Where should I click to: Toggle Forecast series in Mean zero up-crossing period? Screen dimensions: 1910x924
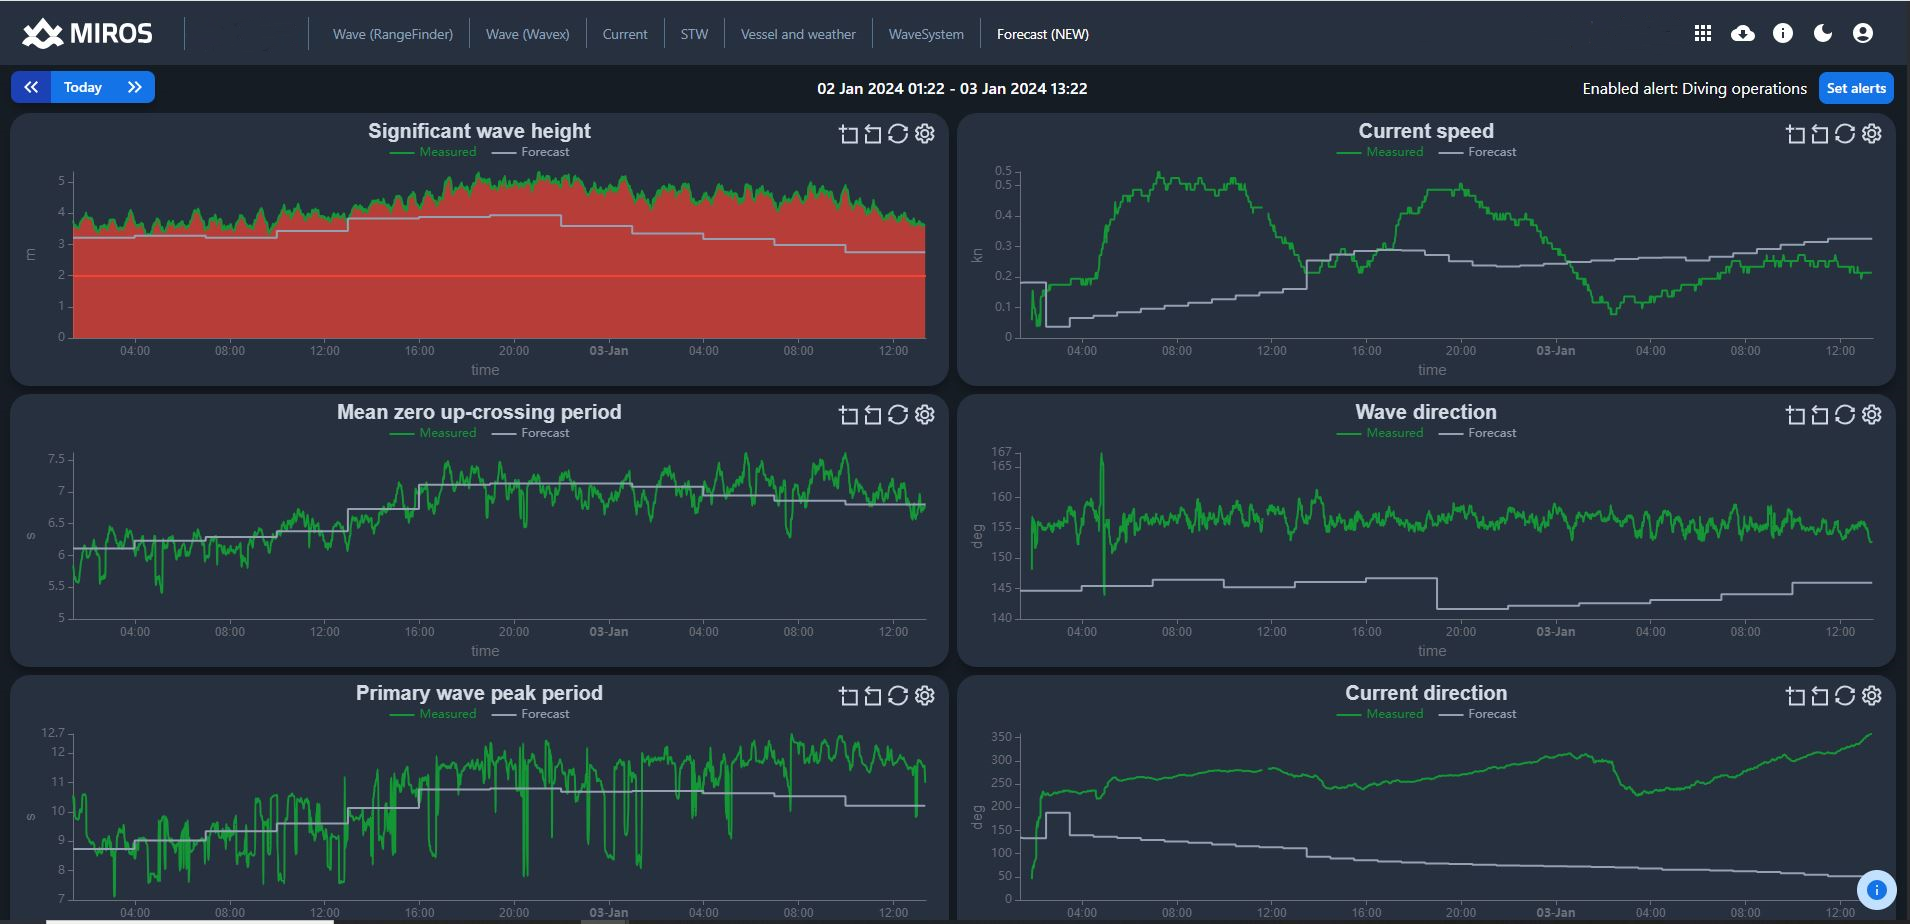(531, 433)
